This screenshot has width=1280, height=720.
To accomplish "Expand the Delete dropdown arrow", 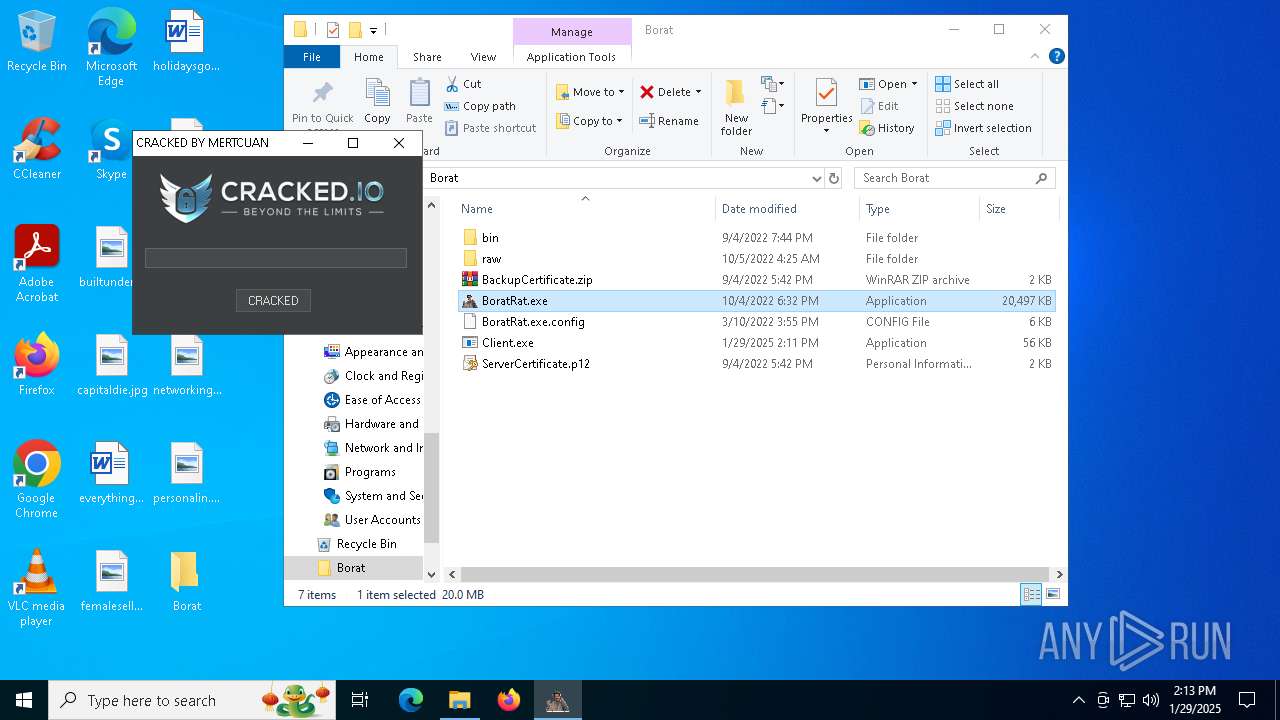I will 698,92.
